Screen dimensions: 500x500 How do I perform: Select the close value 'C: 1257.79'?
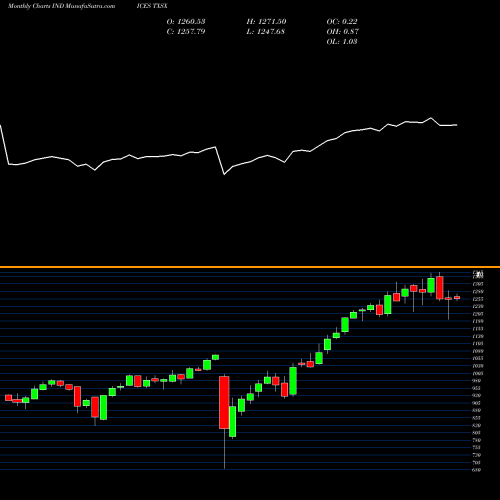click(x=186, y=32)
